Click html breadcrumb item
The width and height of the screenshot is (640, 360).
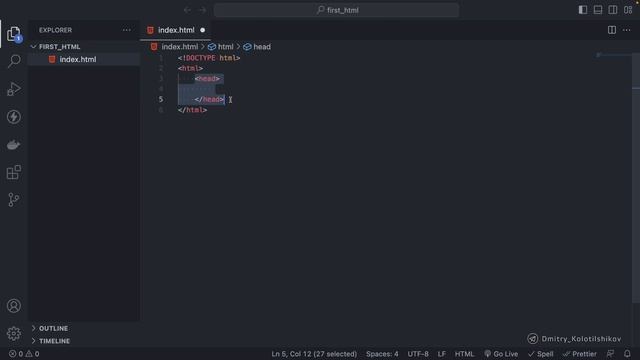point(221,47)
